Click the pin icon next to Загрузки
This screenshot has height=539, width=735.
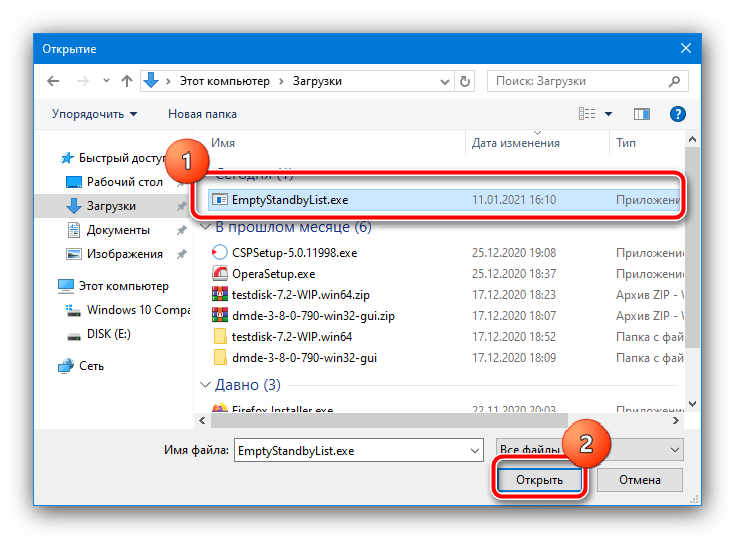[x=181, y=206]
